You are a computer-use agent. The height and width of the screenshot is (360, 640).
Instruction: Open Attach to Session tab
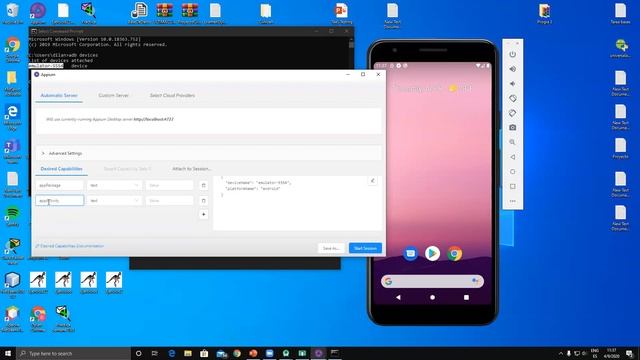coord(191,169)
